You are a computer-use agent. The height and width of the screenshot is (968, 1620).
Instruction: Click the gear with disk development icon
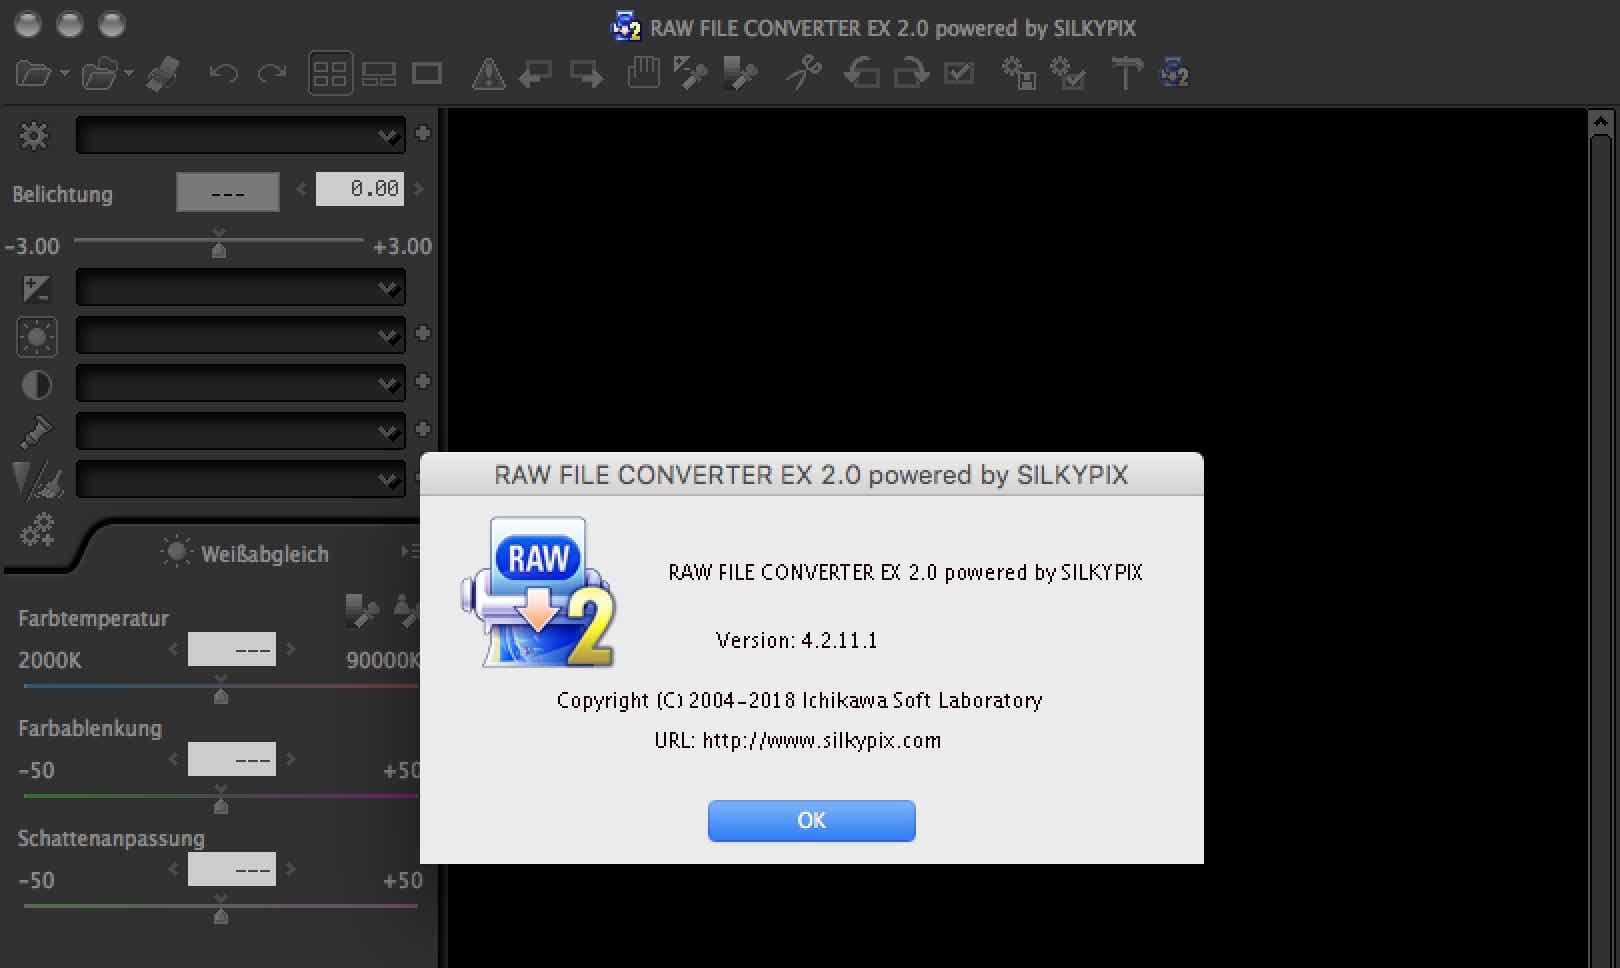(1019, 74)
